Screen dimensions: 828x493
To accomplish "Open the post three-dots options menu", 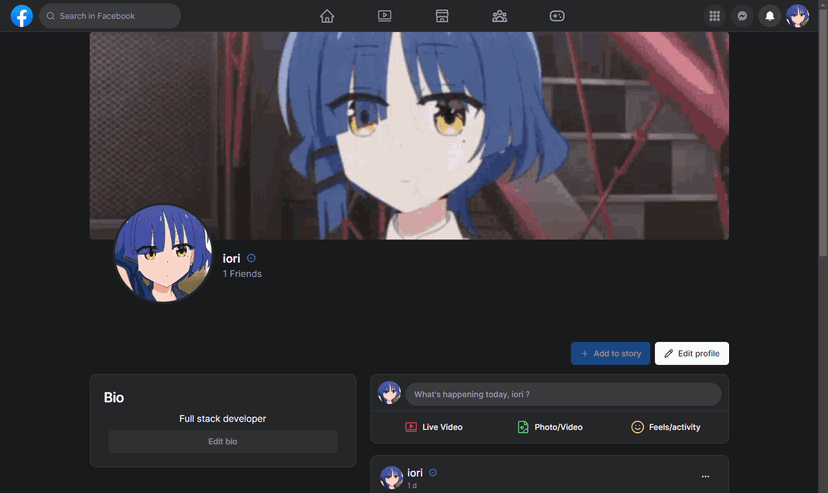I will [705, 476].
